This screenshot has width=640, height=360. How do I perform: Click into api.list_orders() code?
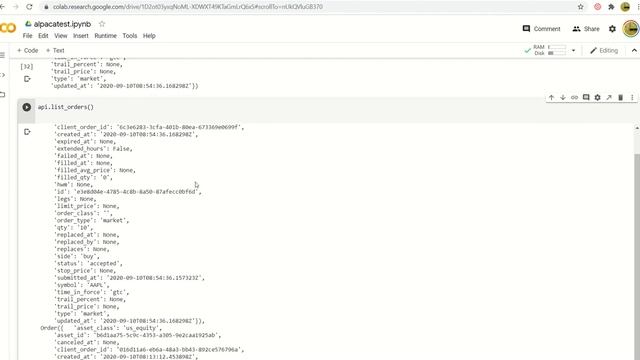(x=66, y=107)
